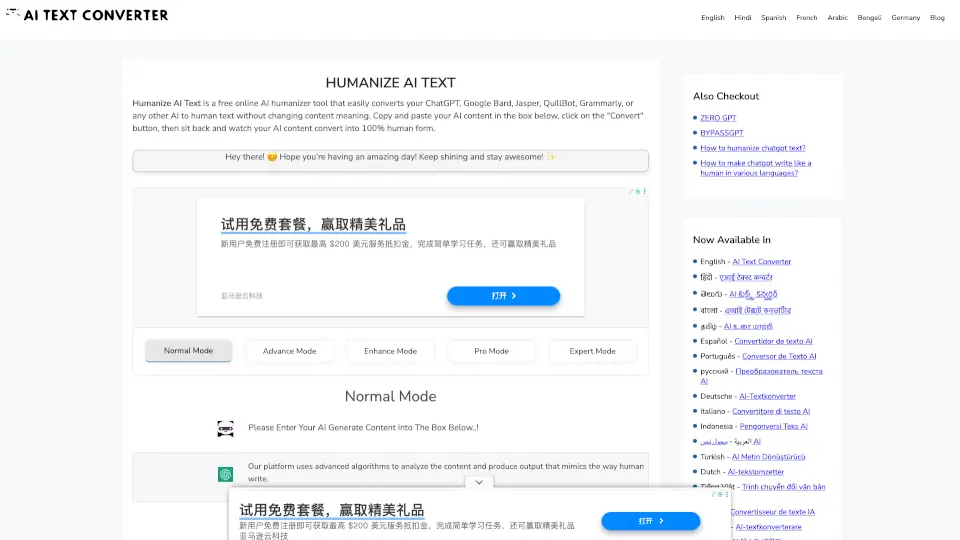Open 'How to make chatgpt write like a human' link
The height and width of the screenshot is (540, 960).
click(x=756, y=168)
